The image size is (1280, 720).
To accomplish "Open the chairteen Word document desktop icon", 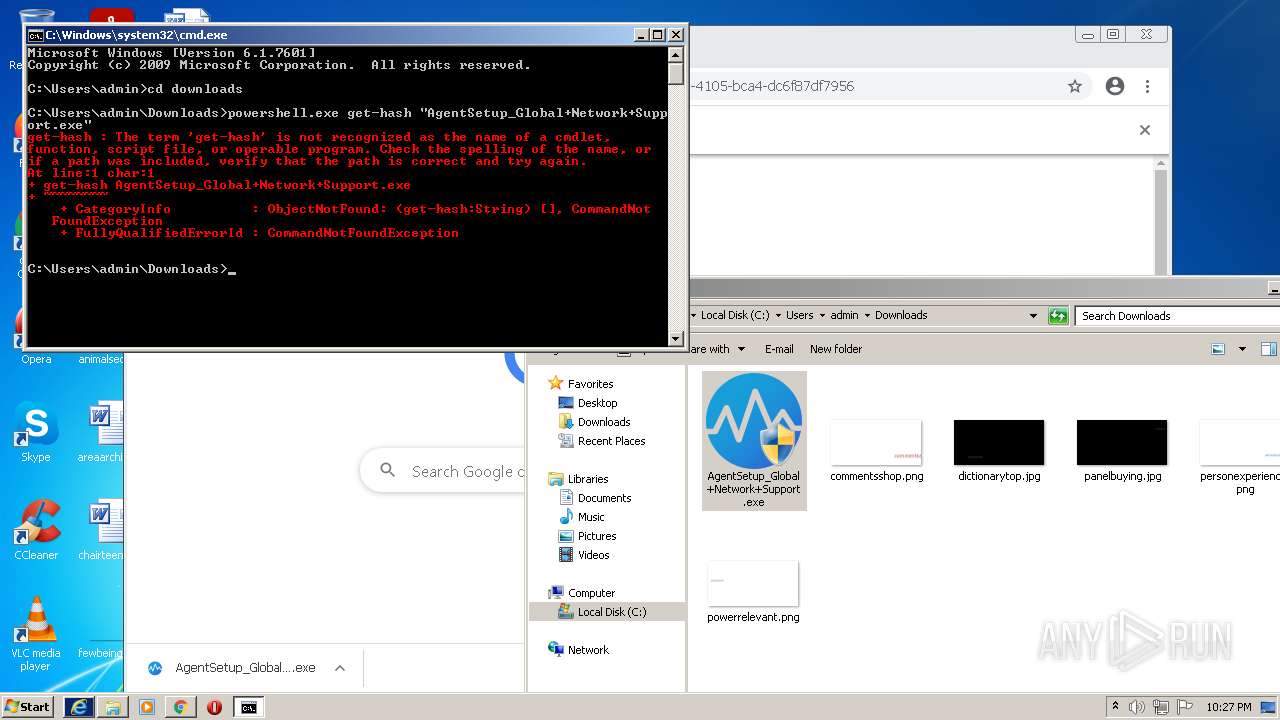I will (x=101, y=530).
